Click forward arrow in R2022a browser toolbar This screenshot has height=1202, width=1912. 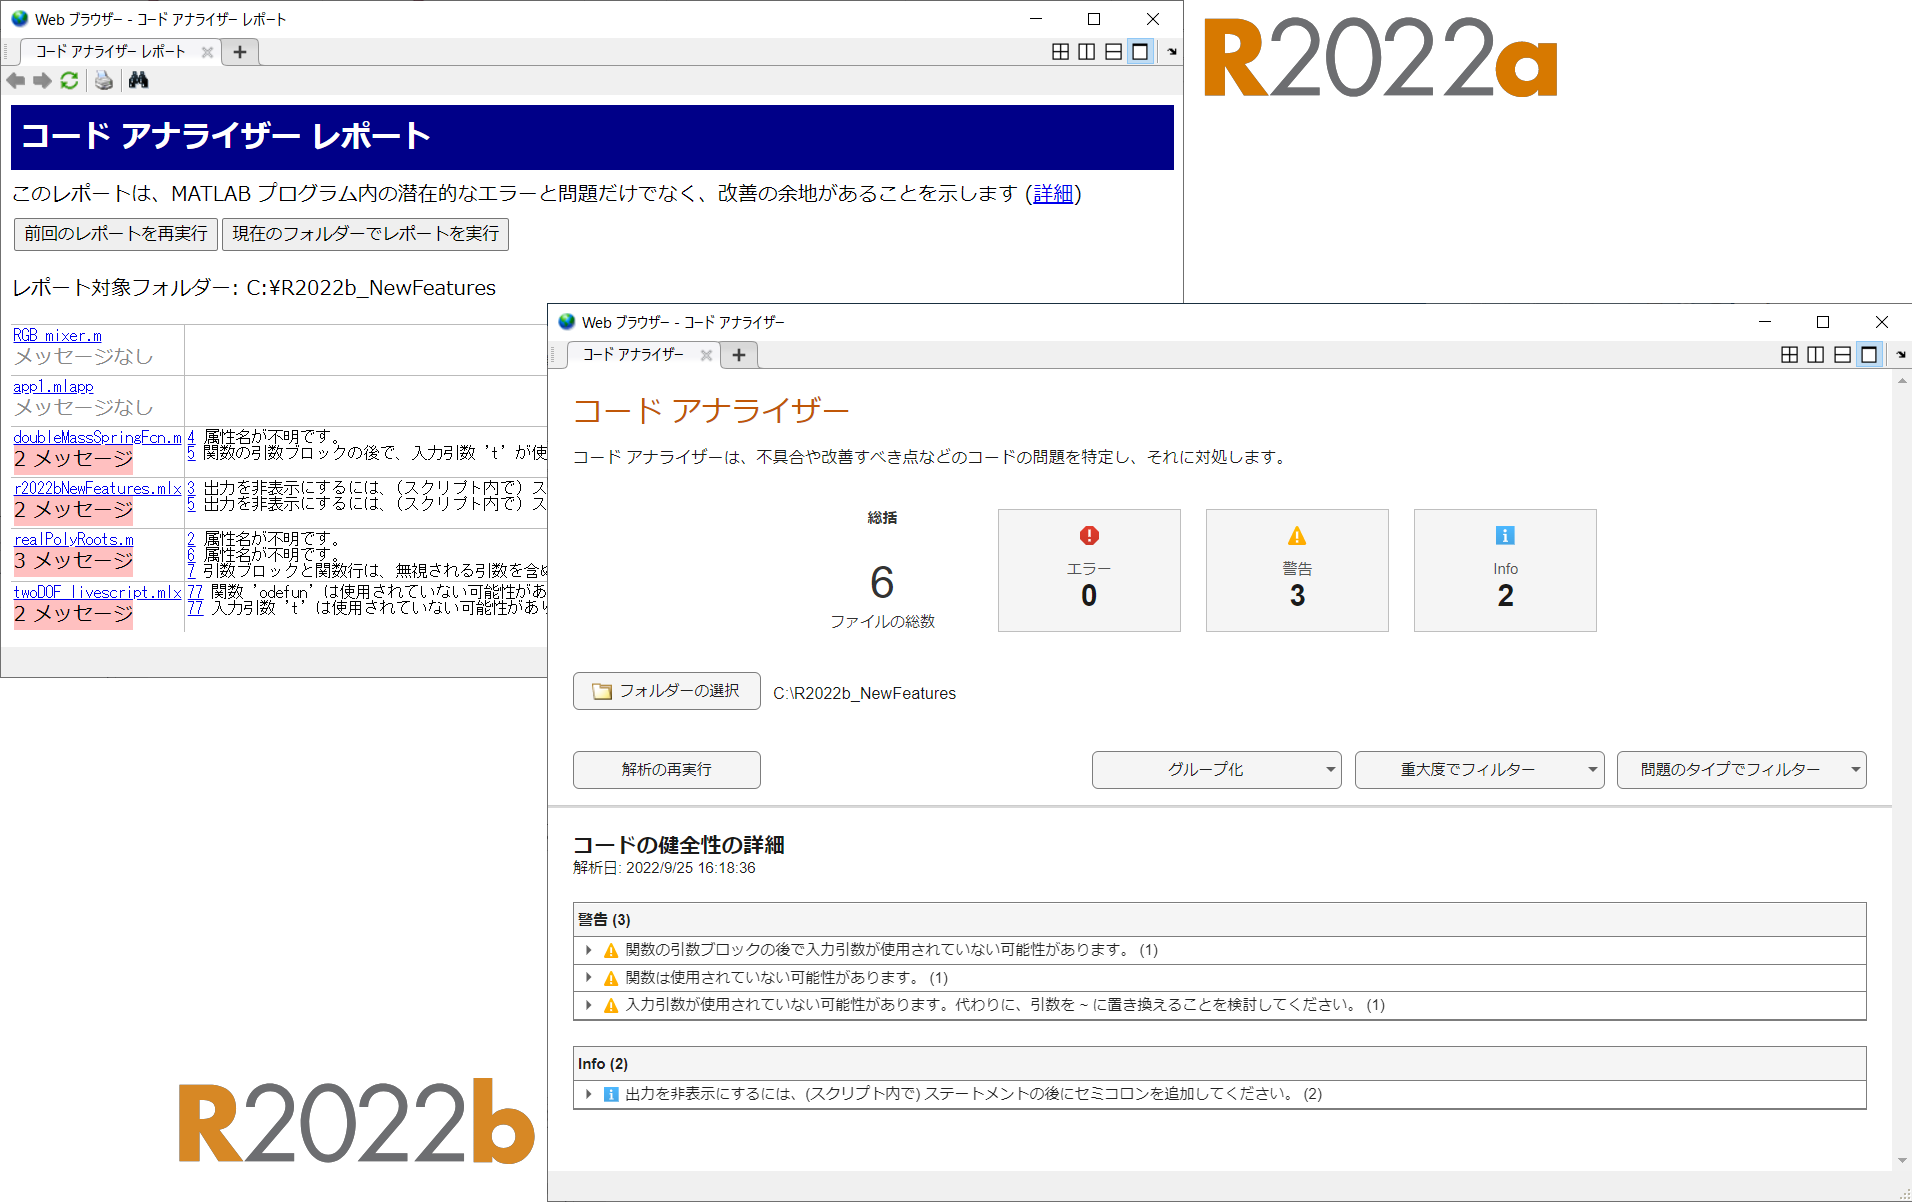tap(42, 80)
